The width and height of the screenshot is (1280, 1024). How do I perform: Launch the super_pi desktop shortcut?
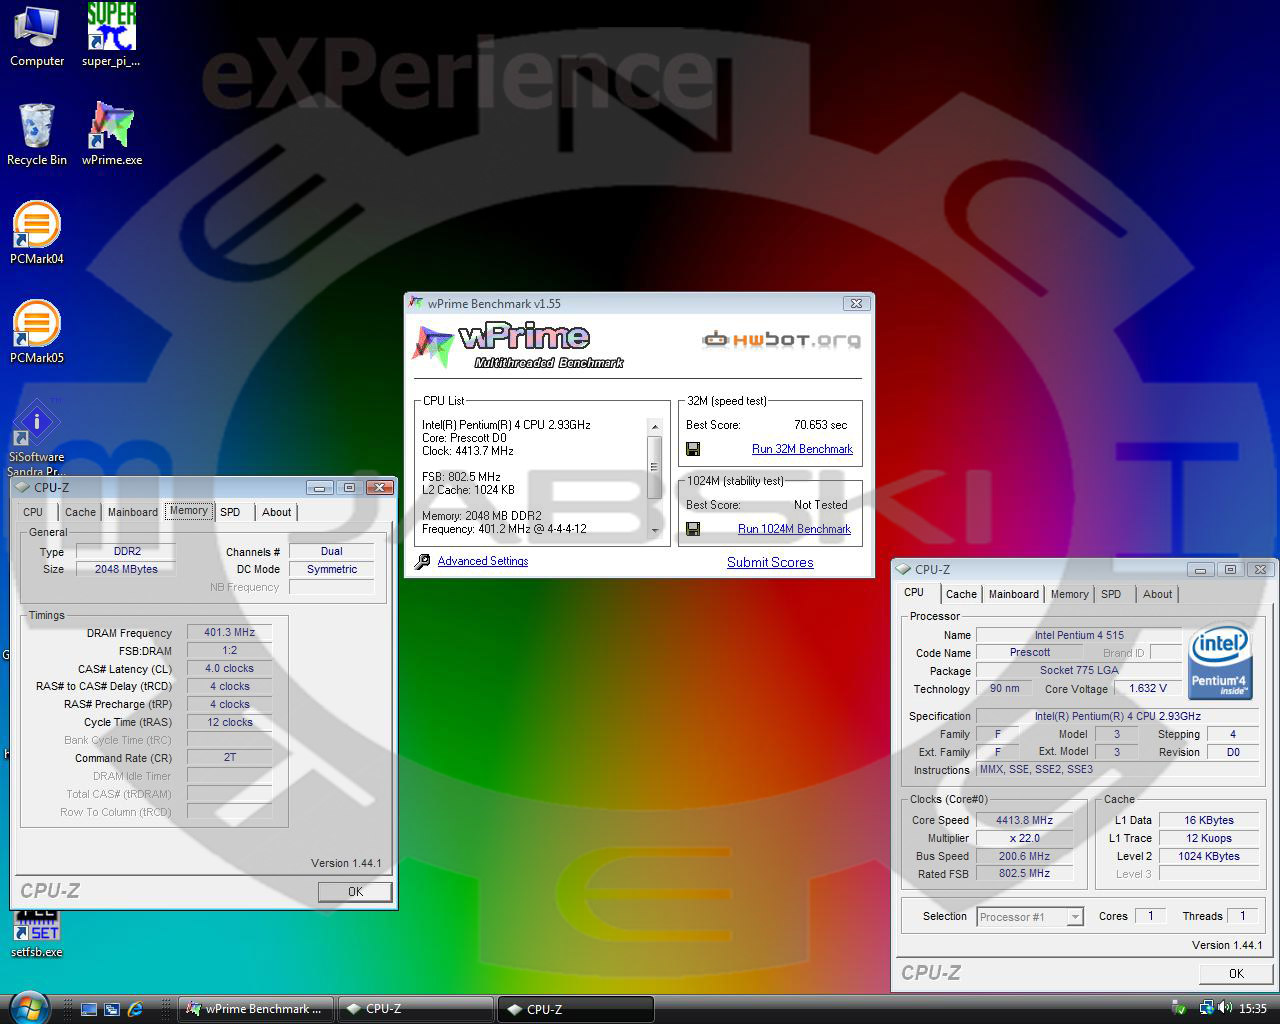[x=111, y=35]
